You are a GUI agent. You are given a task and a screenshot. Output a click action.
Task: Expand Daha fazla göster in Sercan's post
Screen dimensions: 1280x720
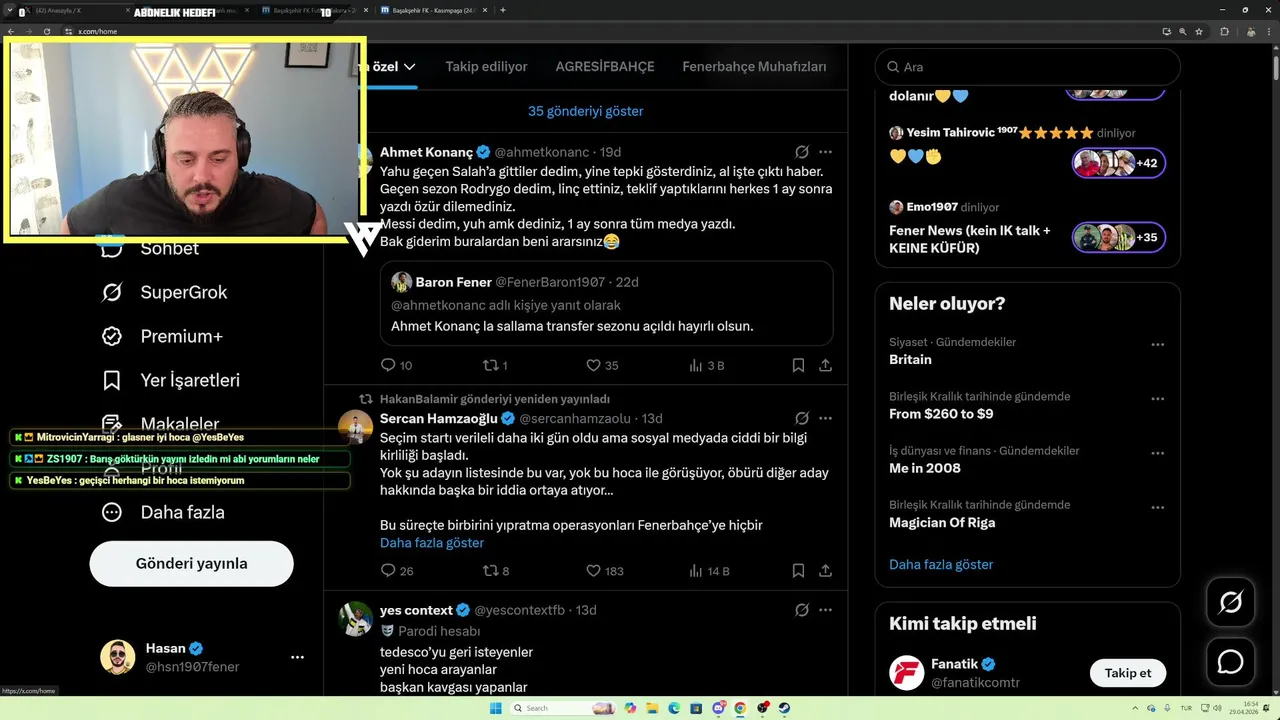pyautogui.click(x=432, y=543)
